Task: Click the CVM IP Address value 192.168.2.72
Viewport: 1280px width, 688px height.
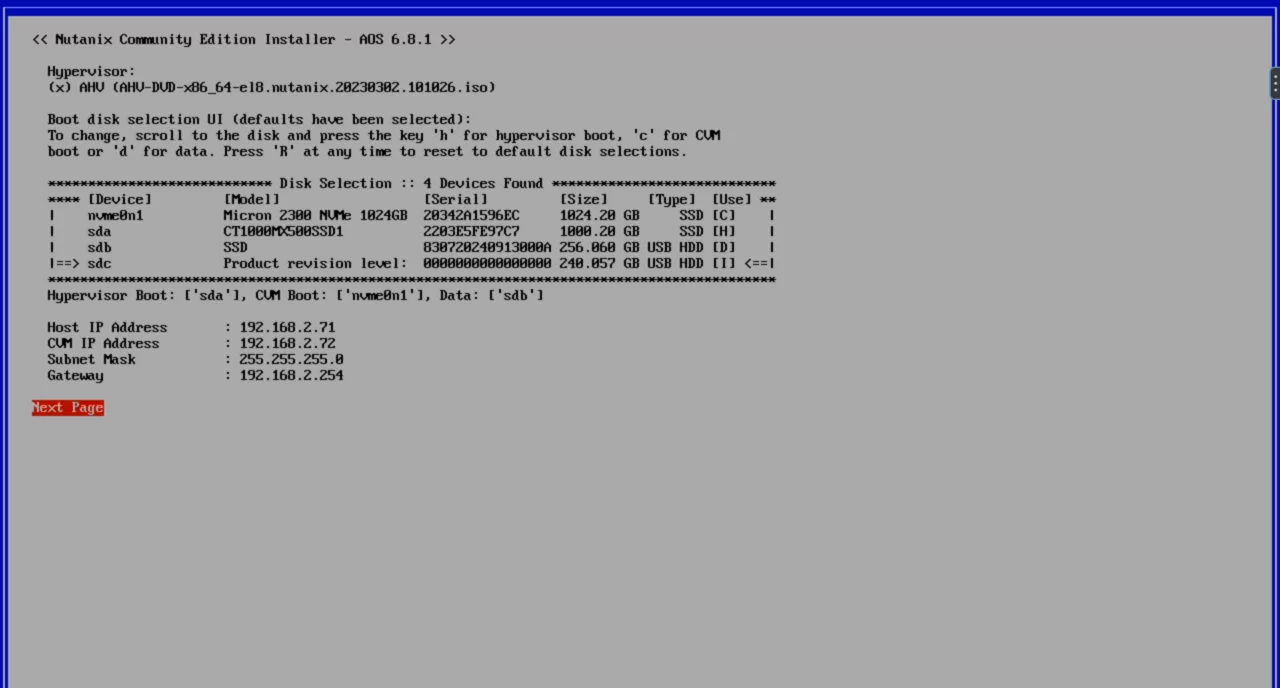Action: pos(287,343)
